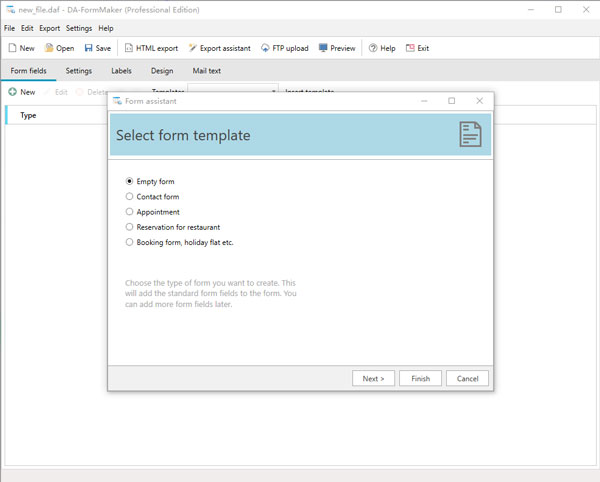Switch to the Design tab

point(162,71)
